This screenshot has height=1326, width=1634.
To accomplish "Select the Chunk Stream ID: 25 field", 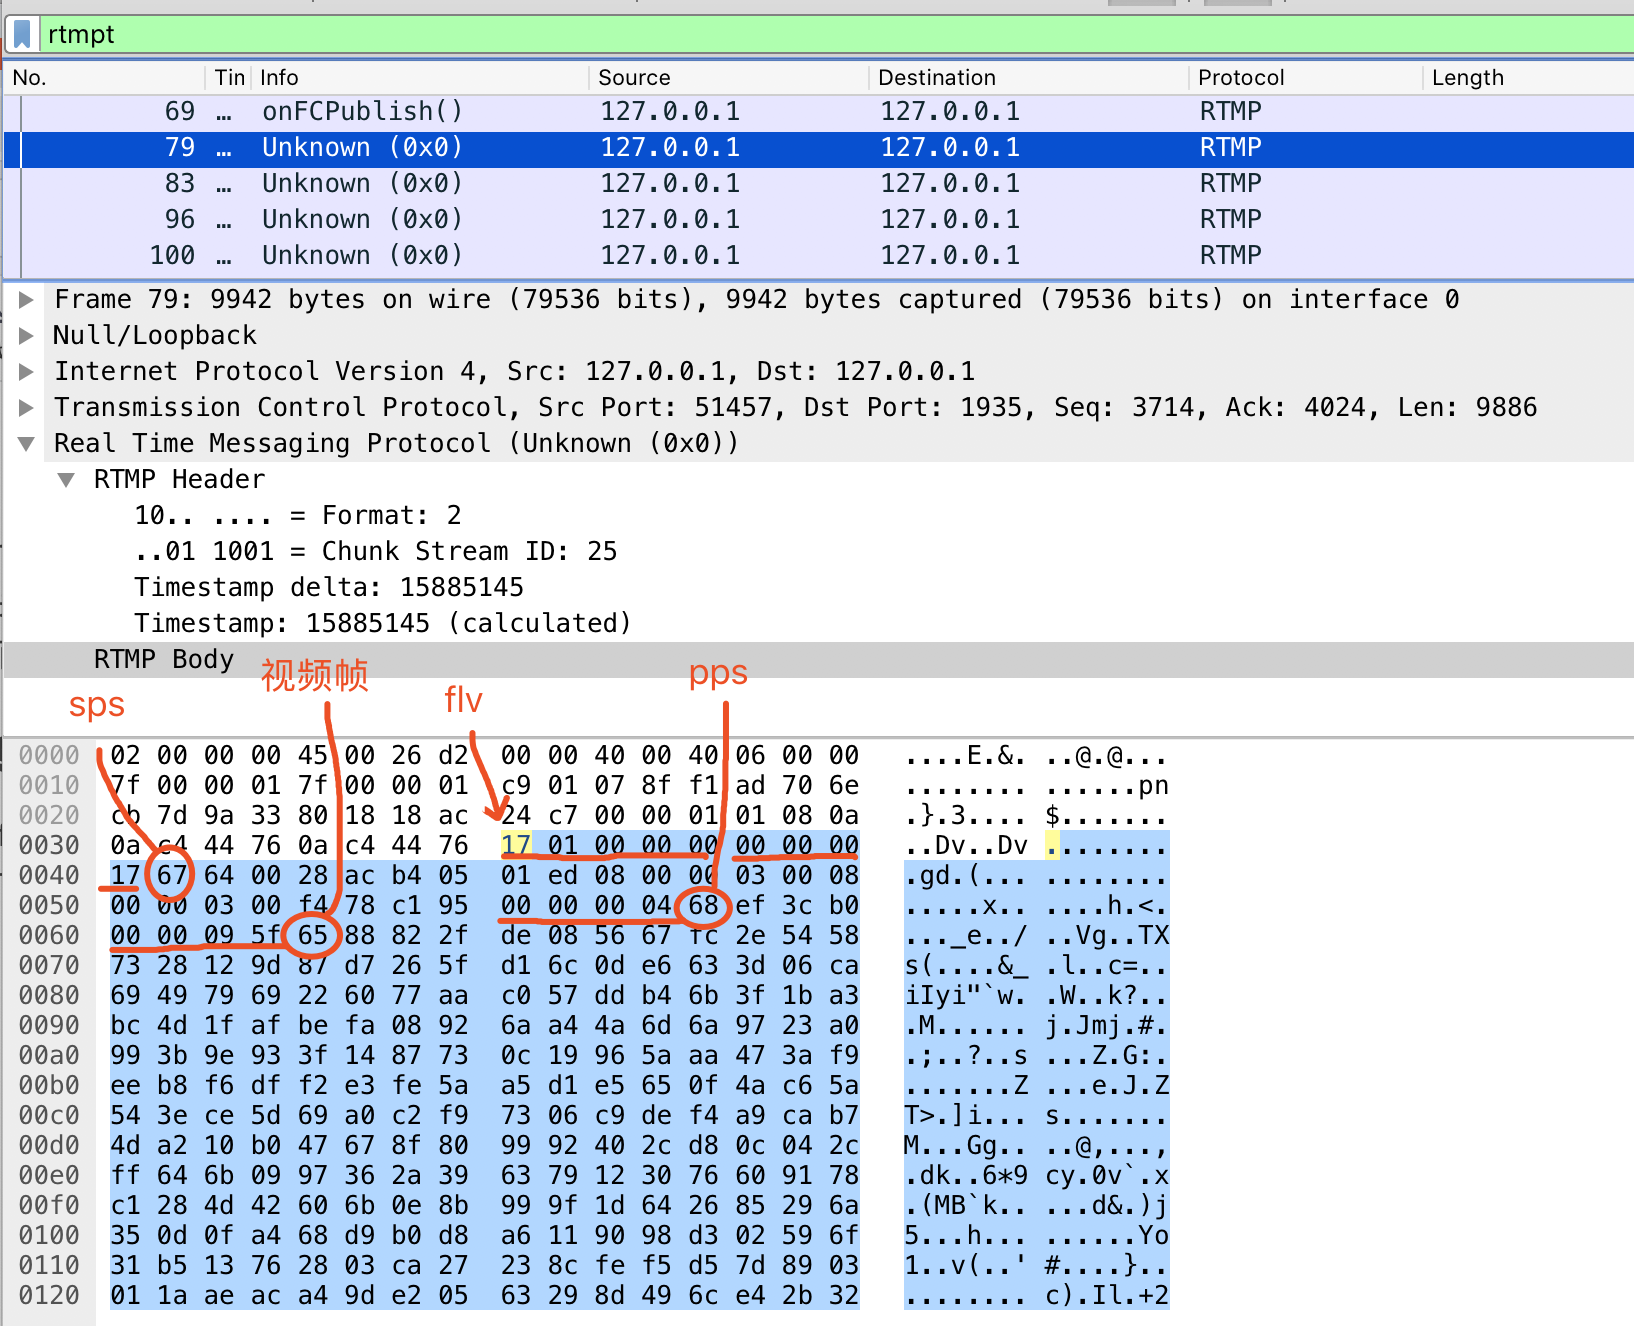I will [x=376, y=551].
